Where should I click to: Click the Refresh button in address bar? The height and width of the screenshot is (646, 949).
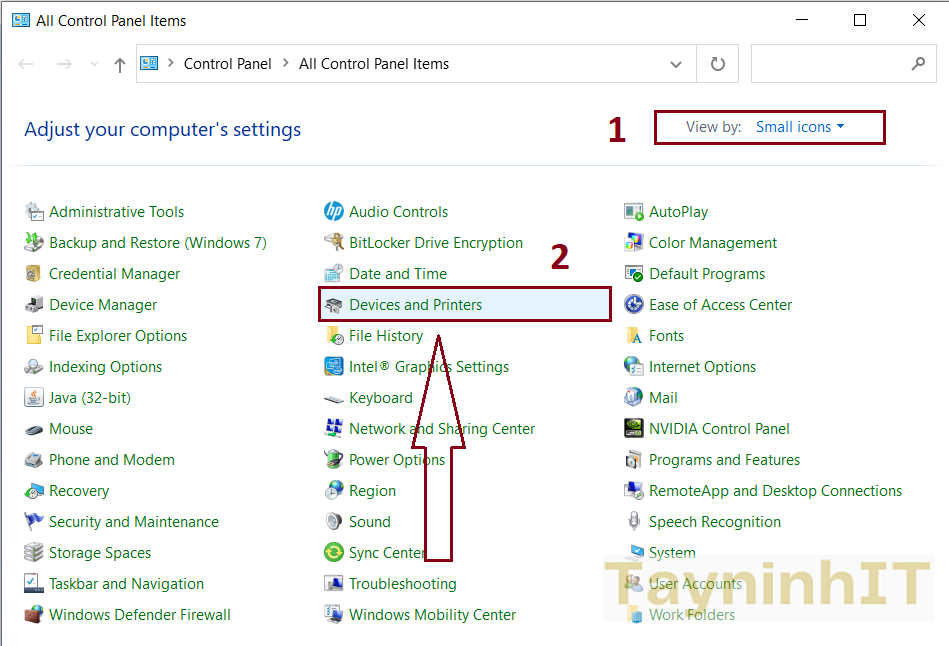click(717, 64)
